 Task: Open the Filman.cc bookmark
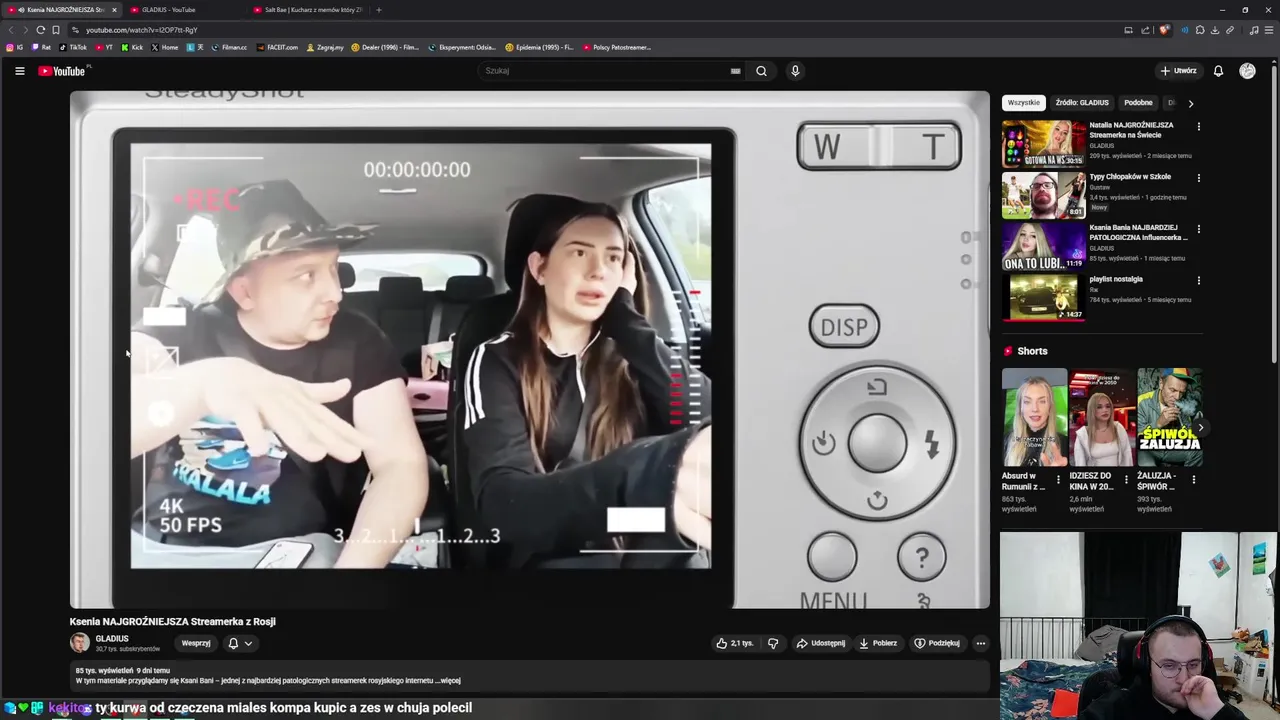tap(229, 47)
